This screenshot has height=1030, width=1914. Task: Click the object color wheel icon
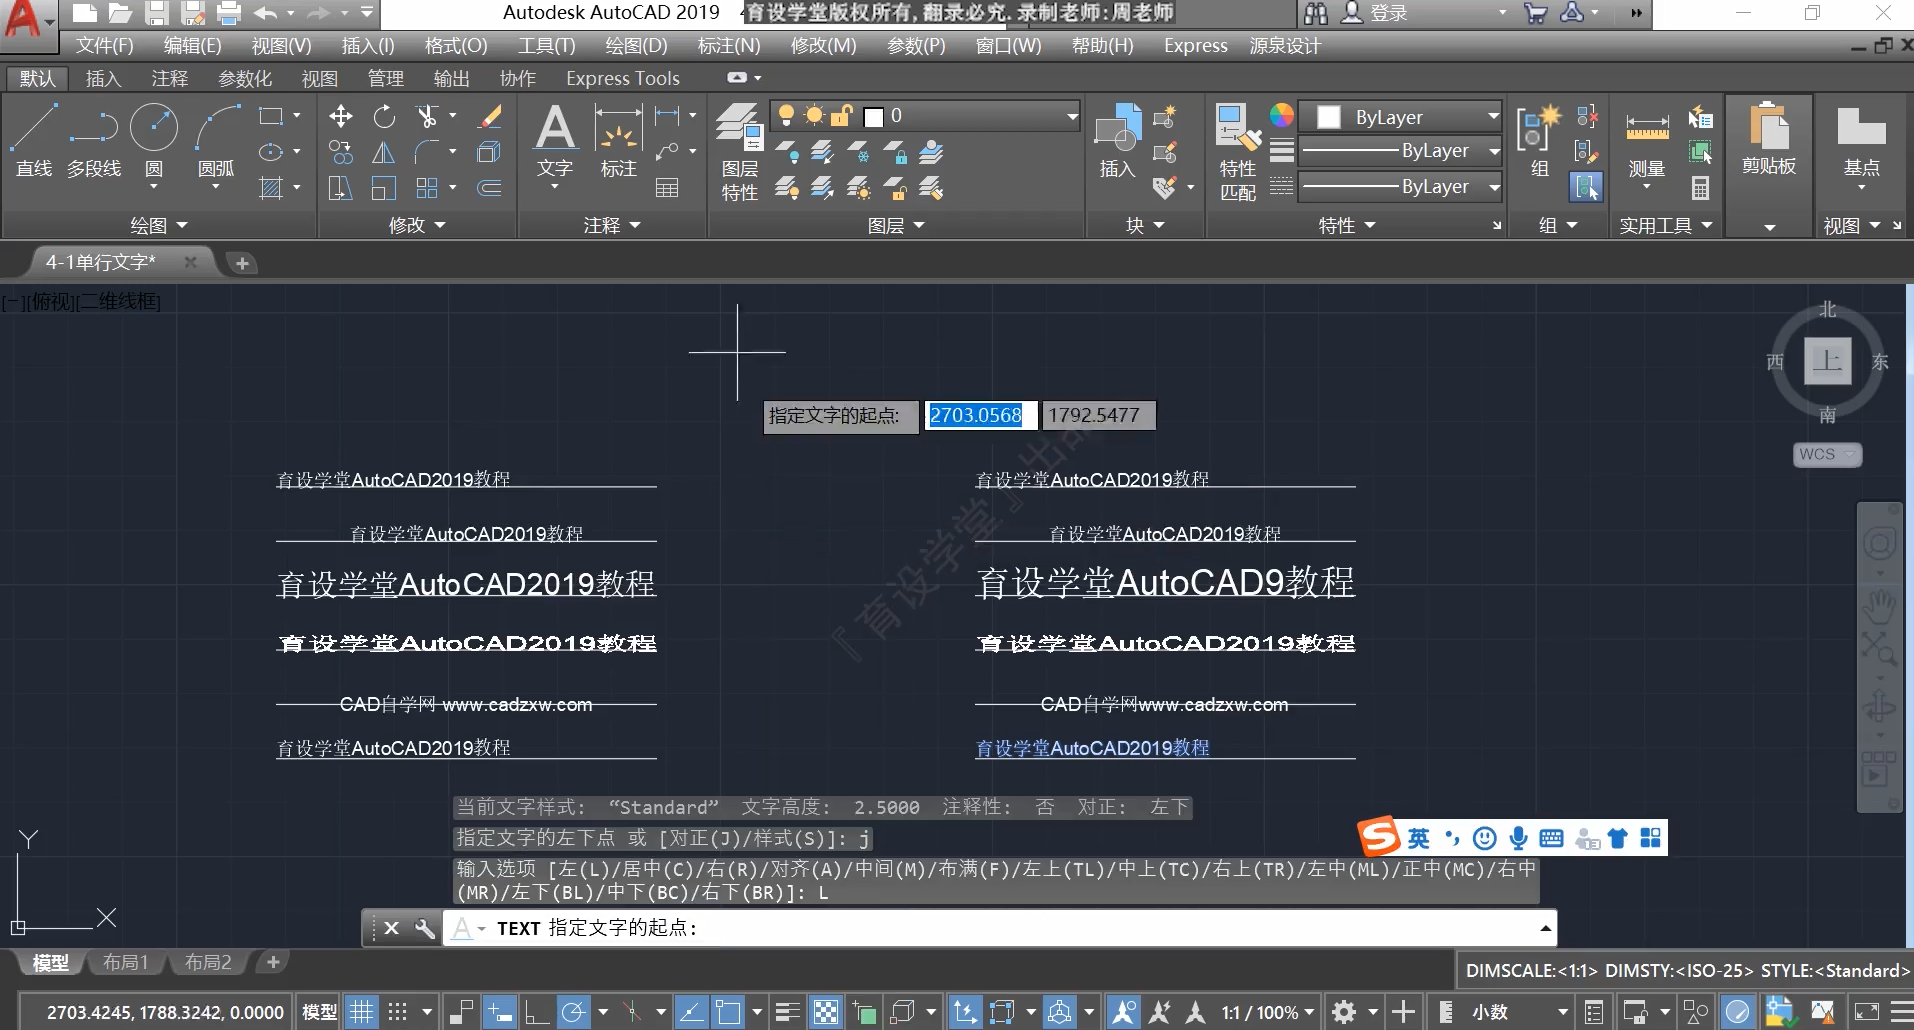(1282, 115)
